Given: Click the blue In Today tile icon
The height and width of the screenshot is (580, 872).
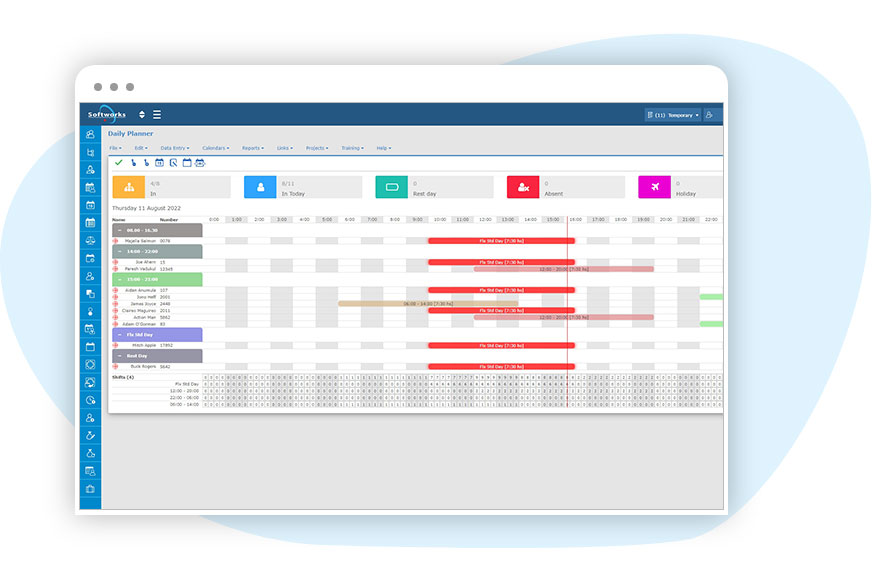Looking at the screenshot, I should tap(260, 187).
